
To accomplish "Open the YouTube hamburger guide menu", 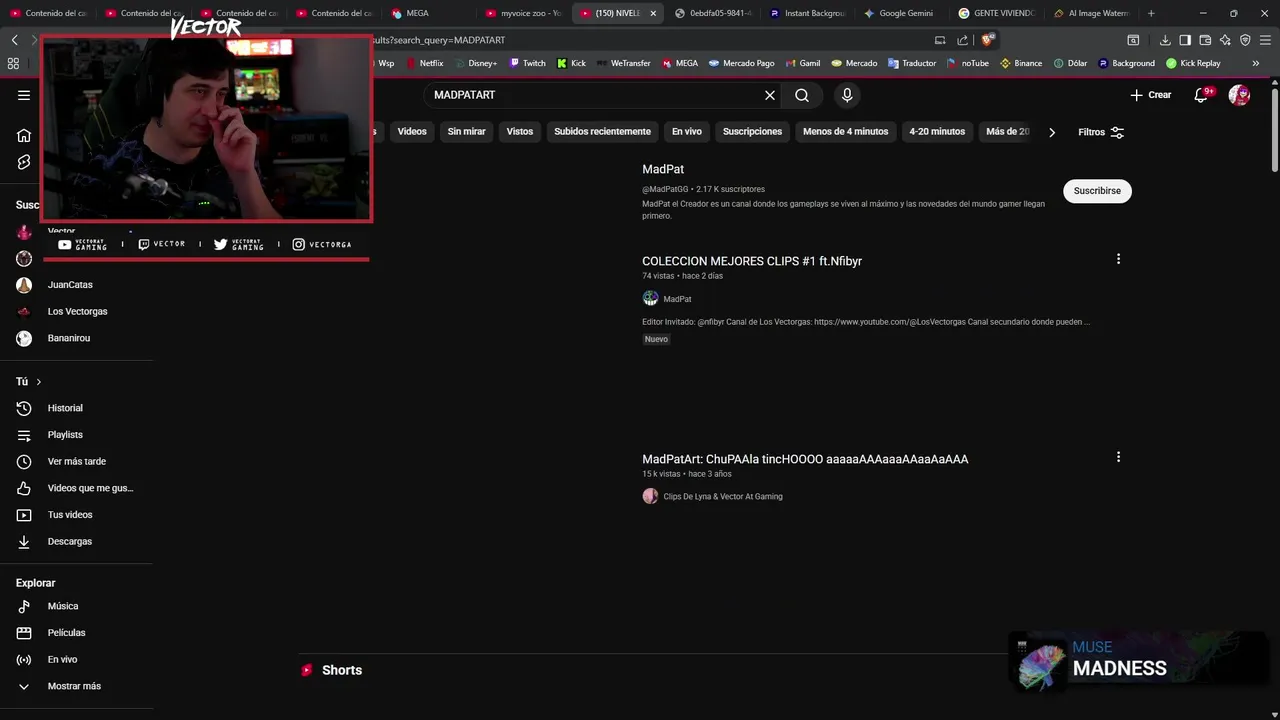I will (x=24, y=95).
